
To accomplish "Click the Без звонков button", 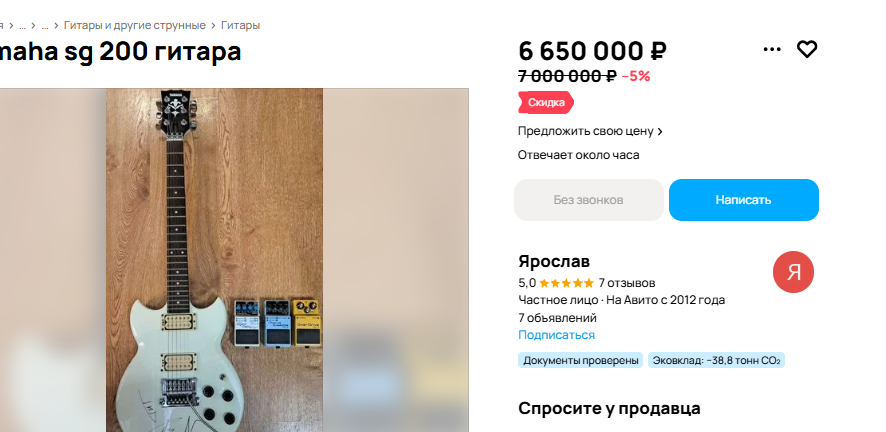I will pos(588,200).
